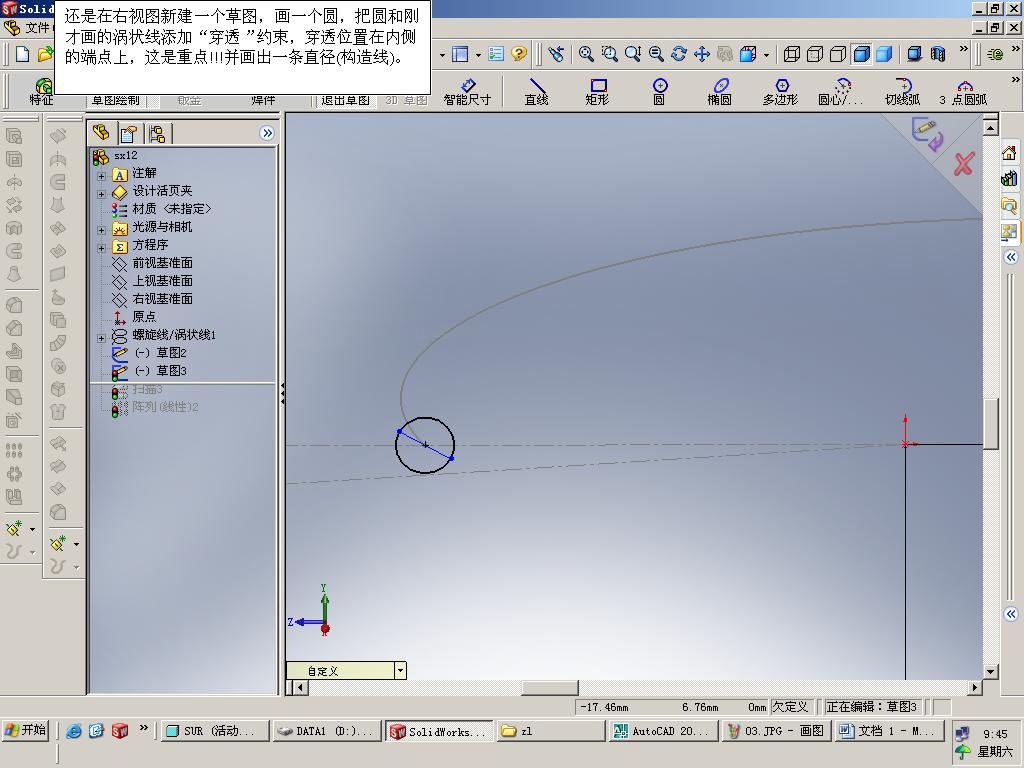This screenshot has width=1024, height=768.
Task: Open the Standard Views cube icon
Action: pyautogui.click(x=748, y=54)
